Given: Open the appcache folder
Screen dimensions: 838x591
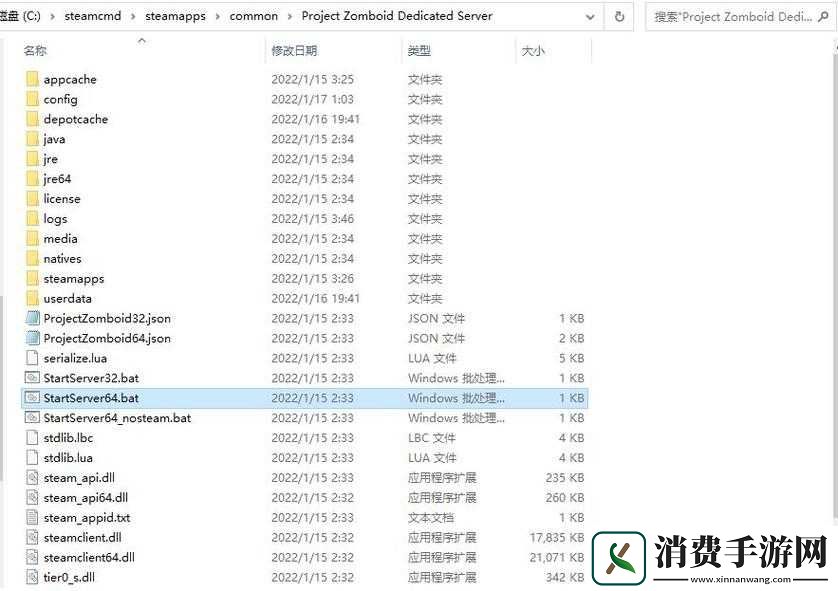Looking at the screenshot, I should coord(68,79).
